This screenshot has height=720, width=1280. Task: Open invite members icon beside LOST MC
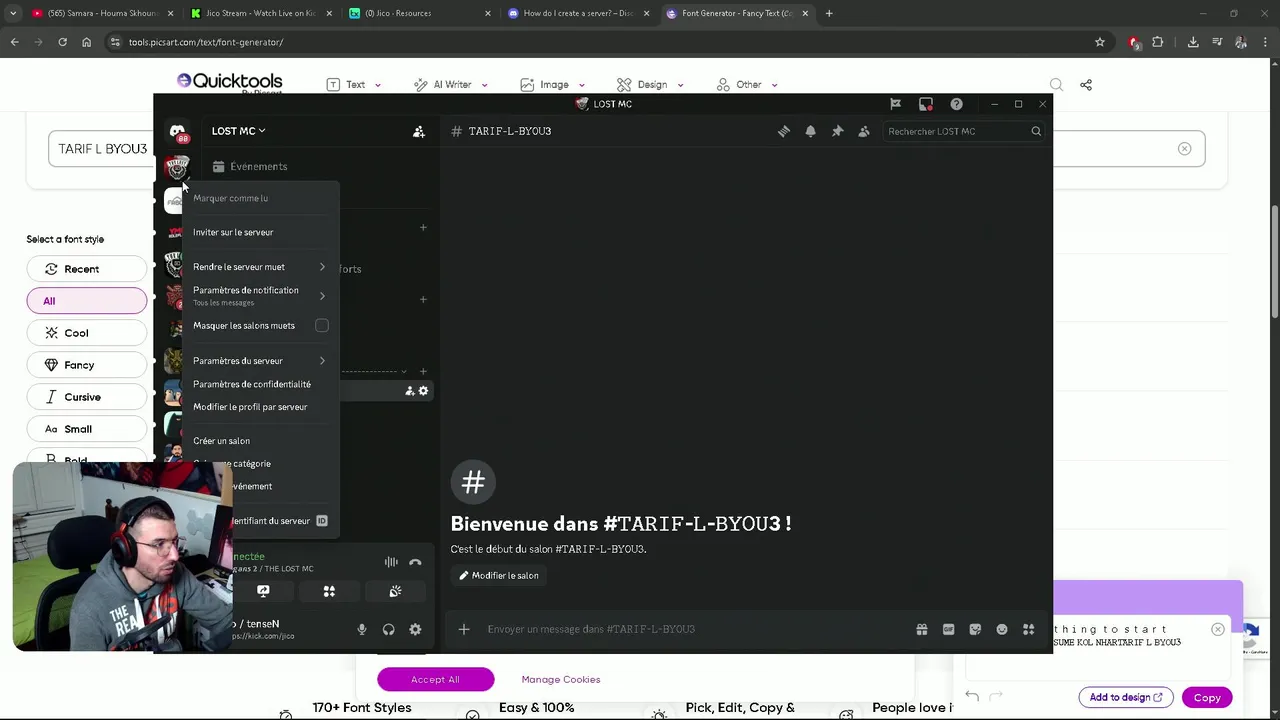419,131
